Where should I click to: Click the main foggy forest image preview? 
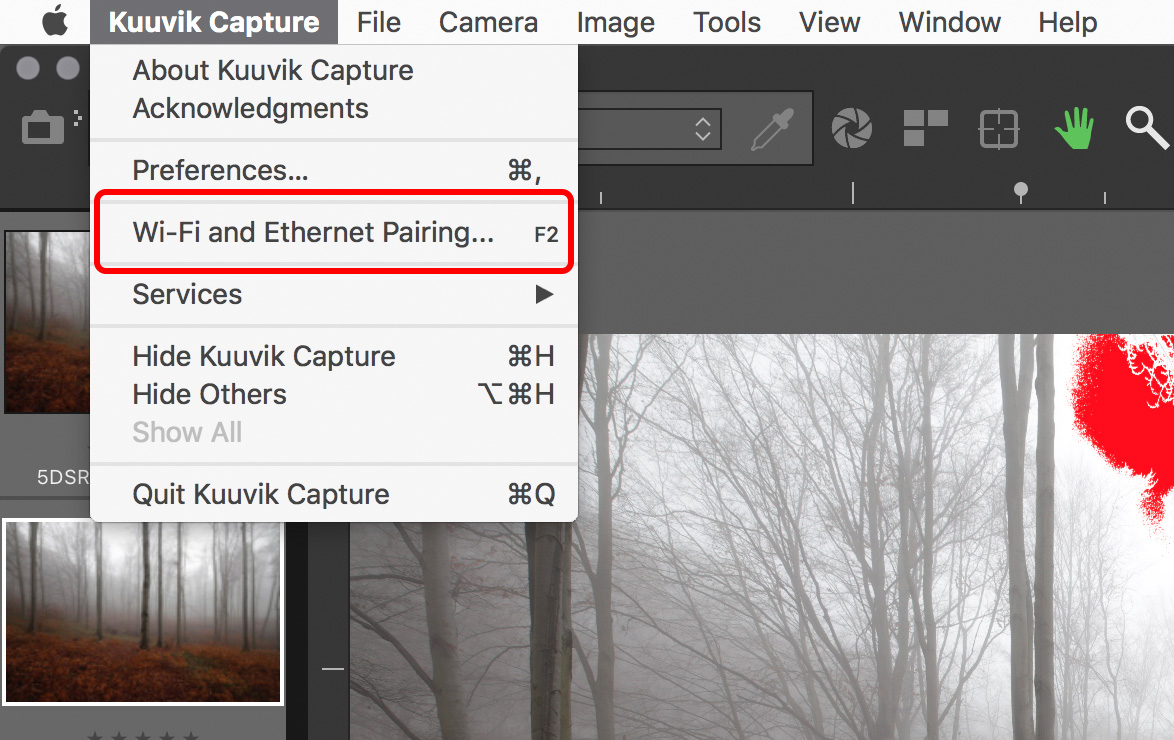click(x=761, y=537)
